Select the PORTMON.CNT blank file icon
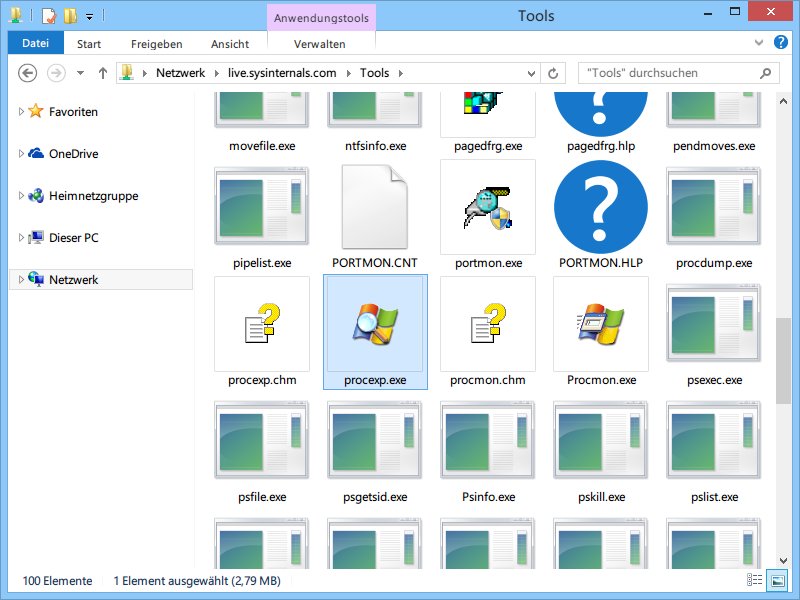Screen dimensions: 800x600 [375, 207]
